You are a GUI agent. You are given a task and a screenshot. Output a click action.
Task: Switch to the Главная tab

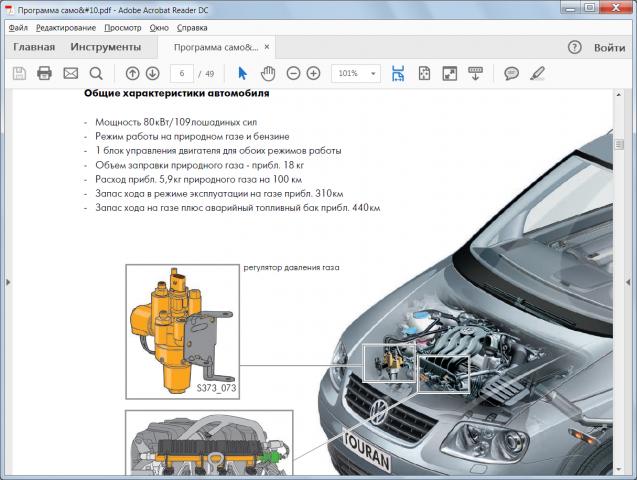pyautogui.click(x=34, y=47)
